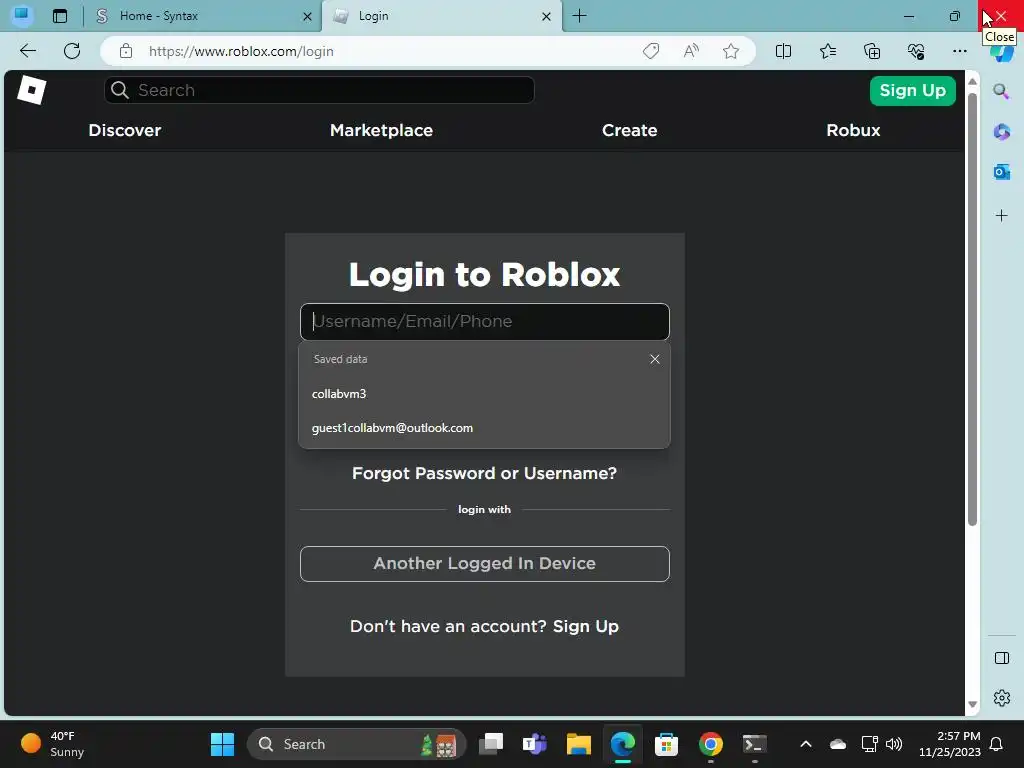Select the Login tab
The width and height of the screenshot is (1024, 768).
441,16
